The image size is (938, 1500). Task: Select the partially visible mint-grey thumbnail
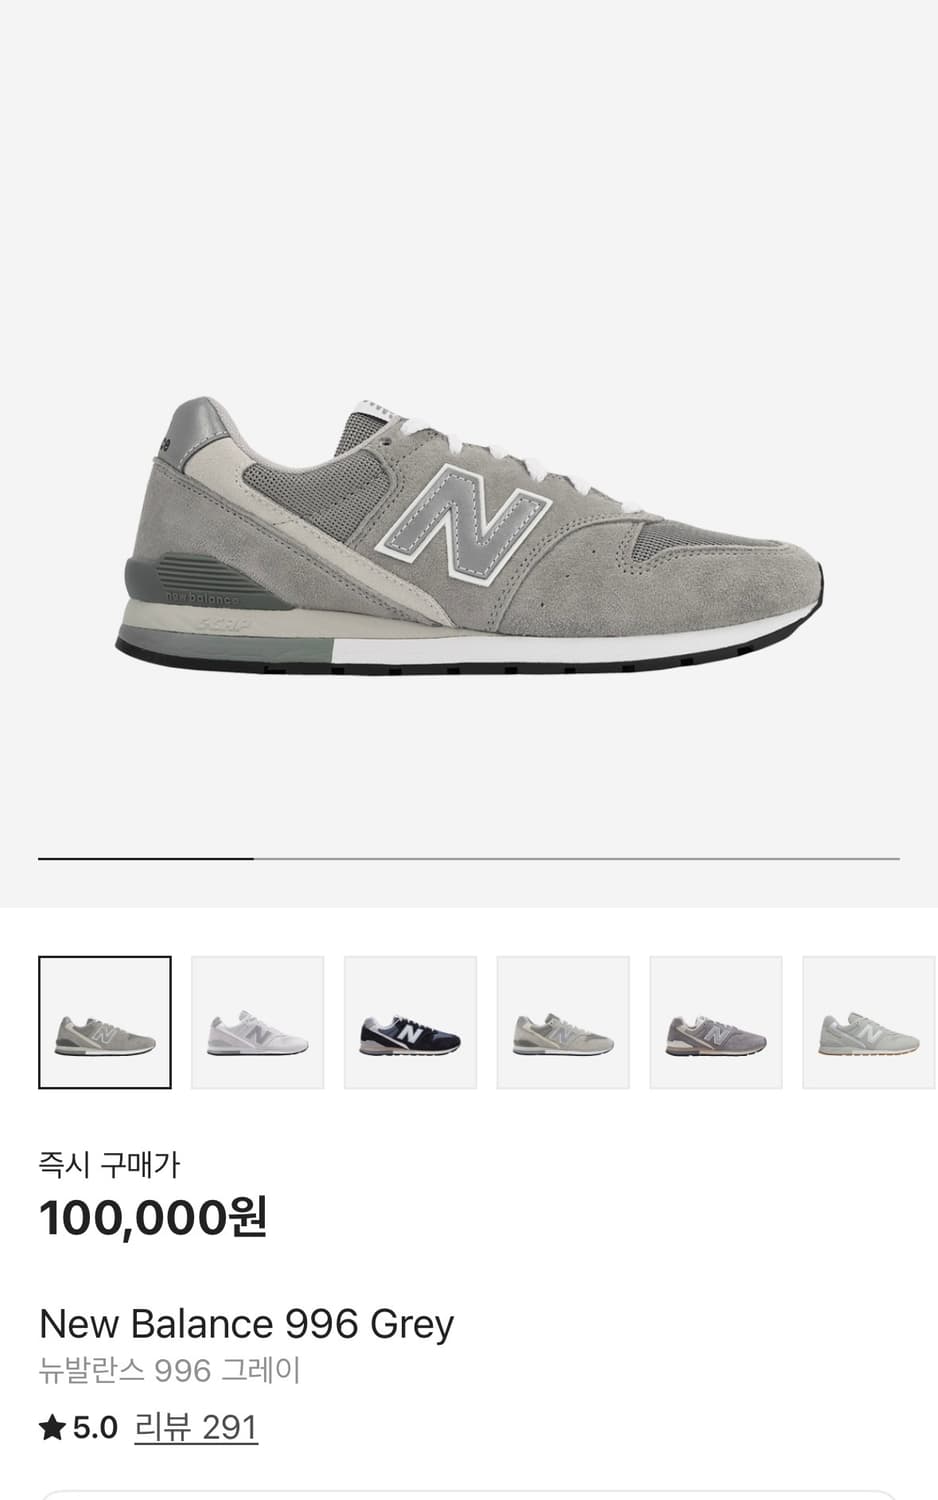click(869, 1022)
